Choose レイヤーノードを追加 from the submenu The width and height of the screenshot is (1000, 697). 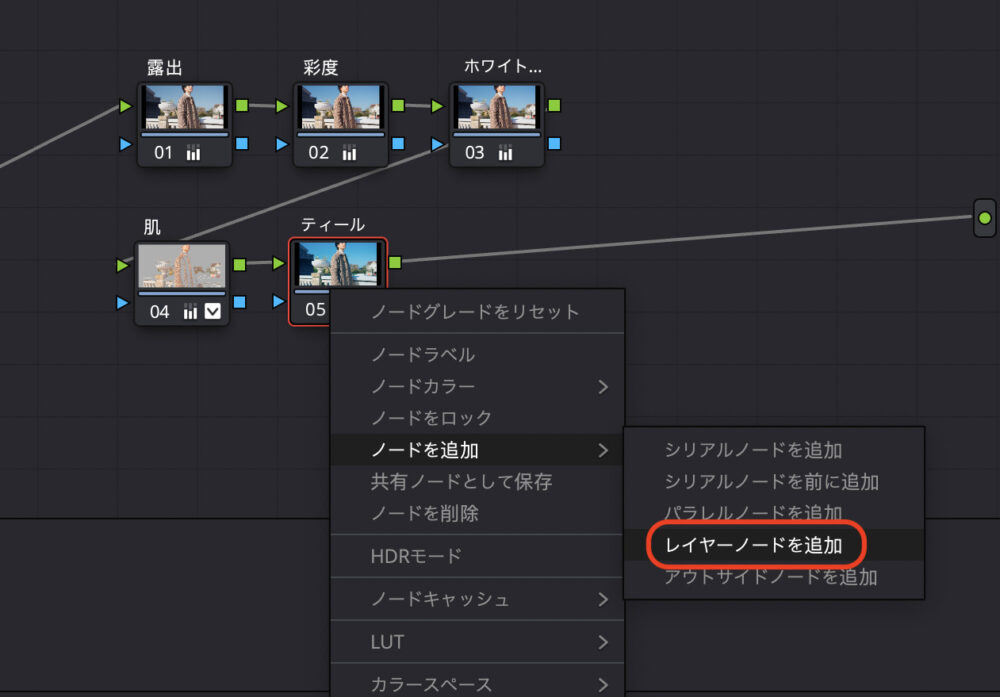click(754, 545)
